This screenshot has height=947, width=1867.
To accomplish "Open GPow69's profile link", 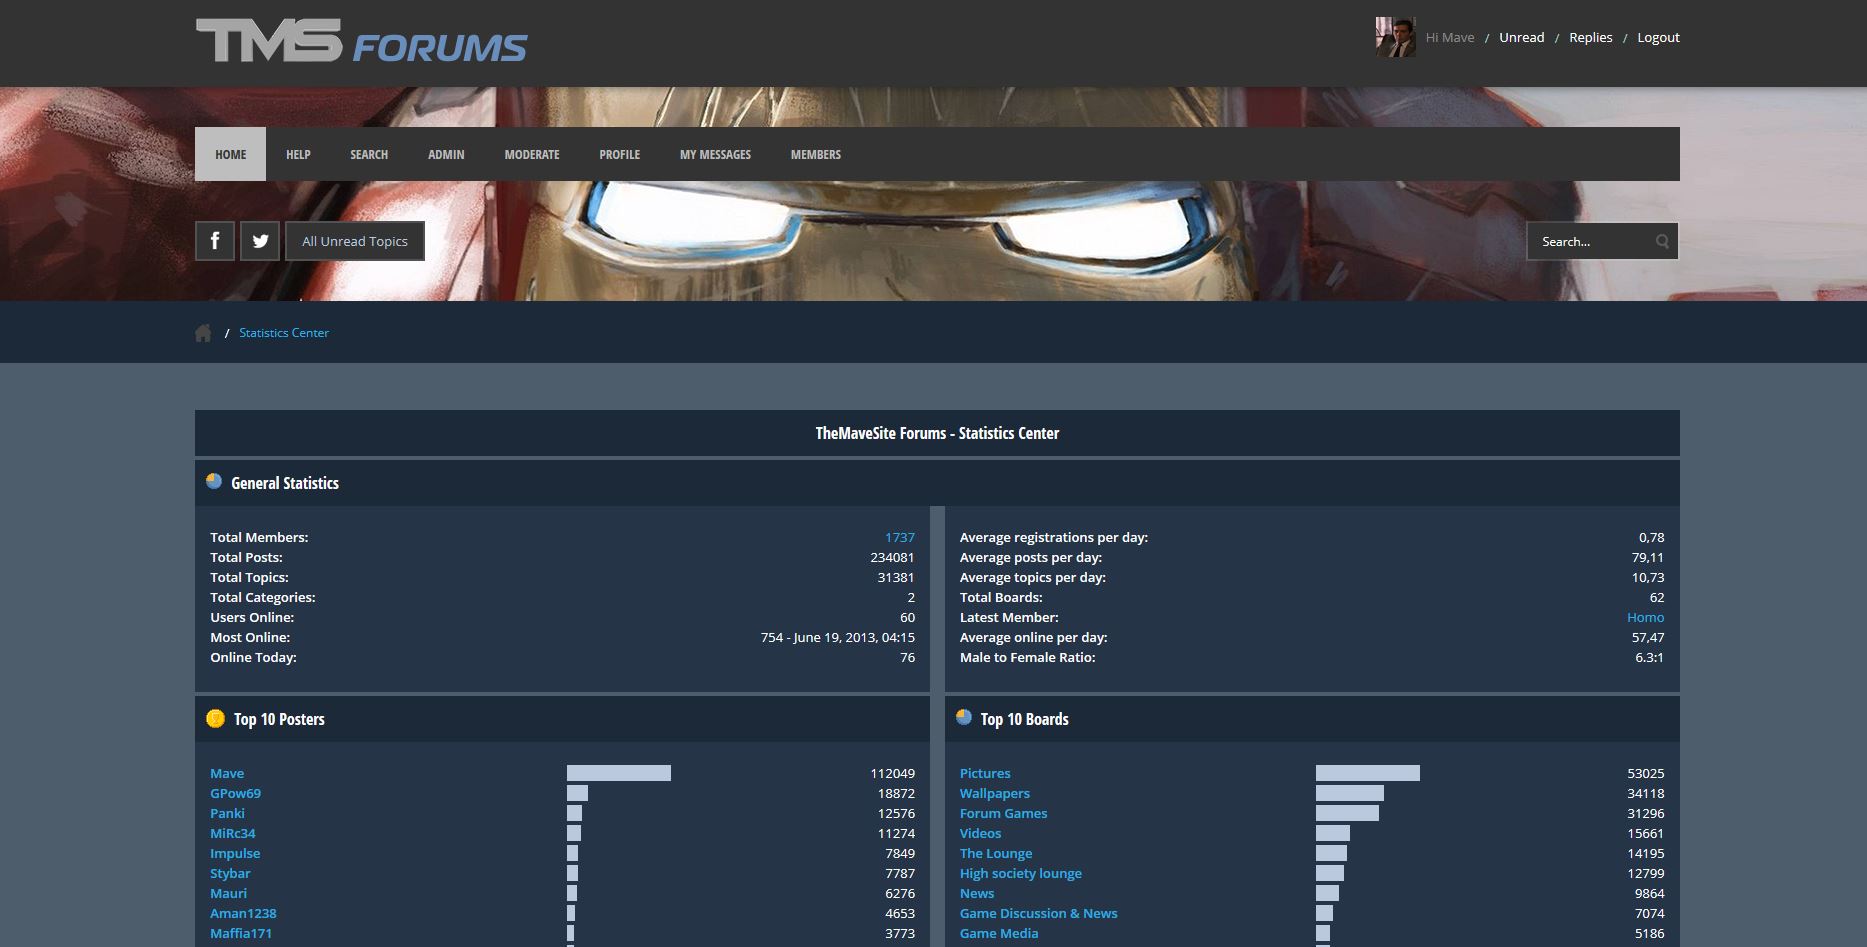I will (x=235, y=793).
